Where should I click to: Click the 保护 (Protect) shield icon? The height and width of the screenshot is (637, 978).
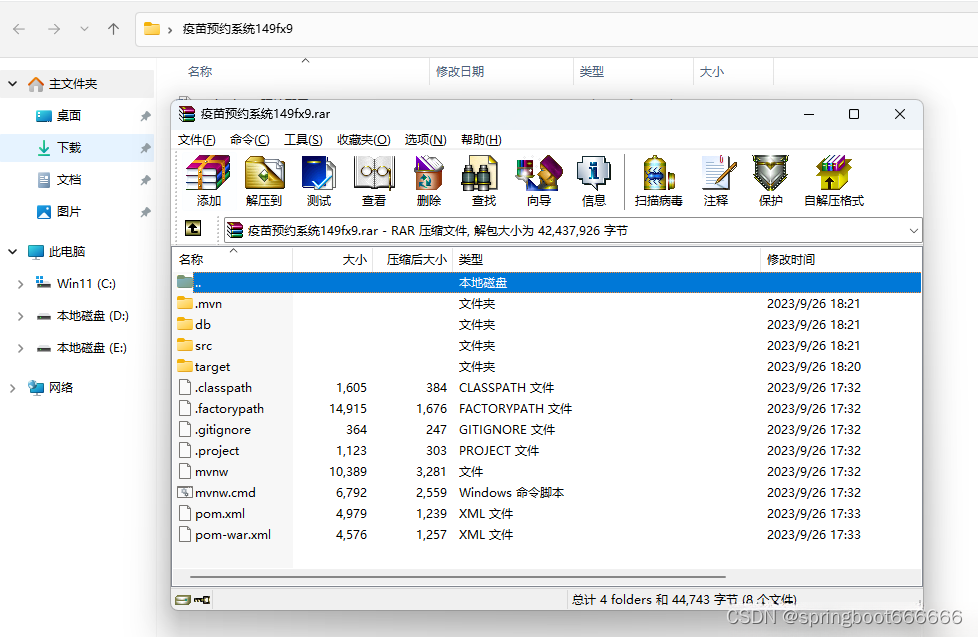[770, 172]
